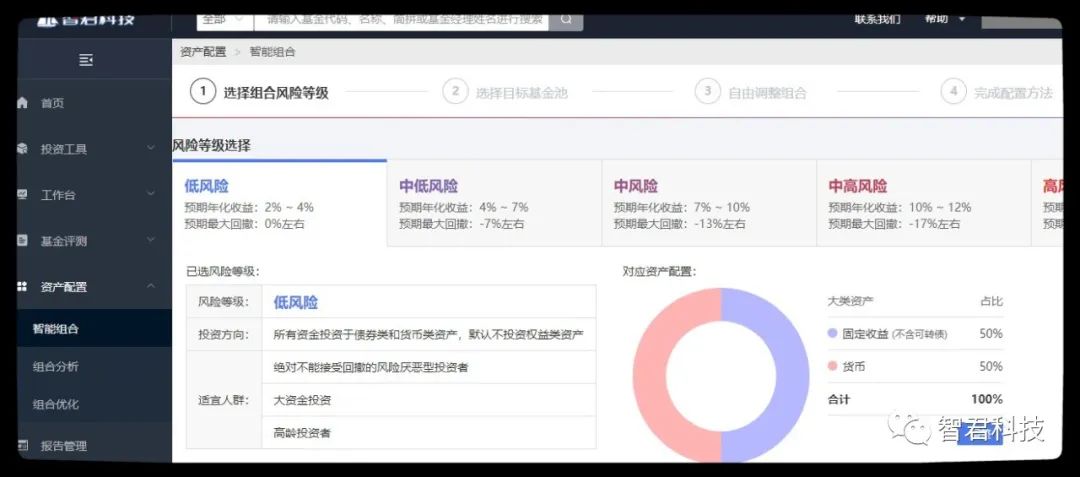Click the grid icon beside 资产配置

tap(23, 287)
